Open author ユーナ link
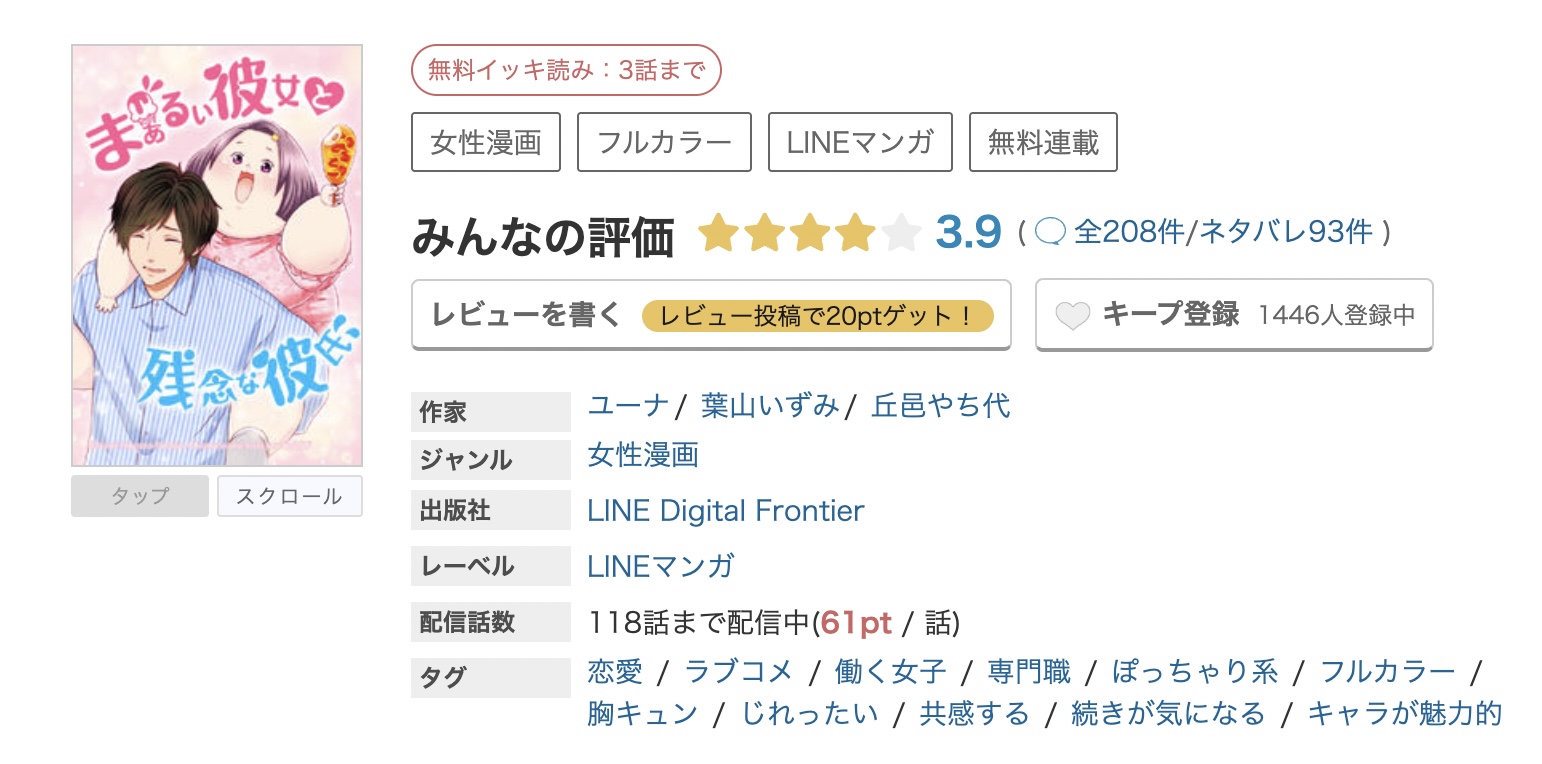 coord(628,405)
